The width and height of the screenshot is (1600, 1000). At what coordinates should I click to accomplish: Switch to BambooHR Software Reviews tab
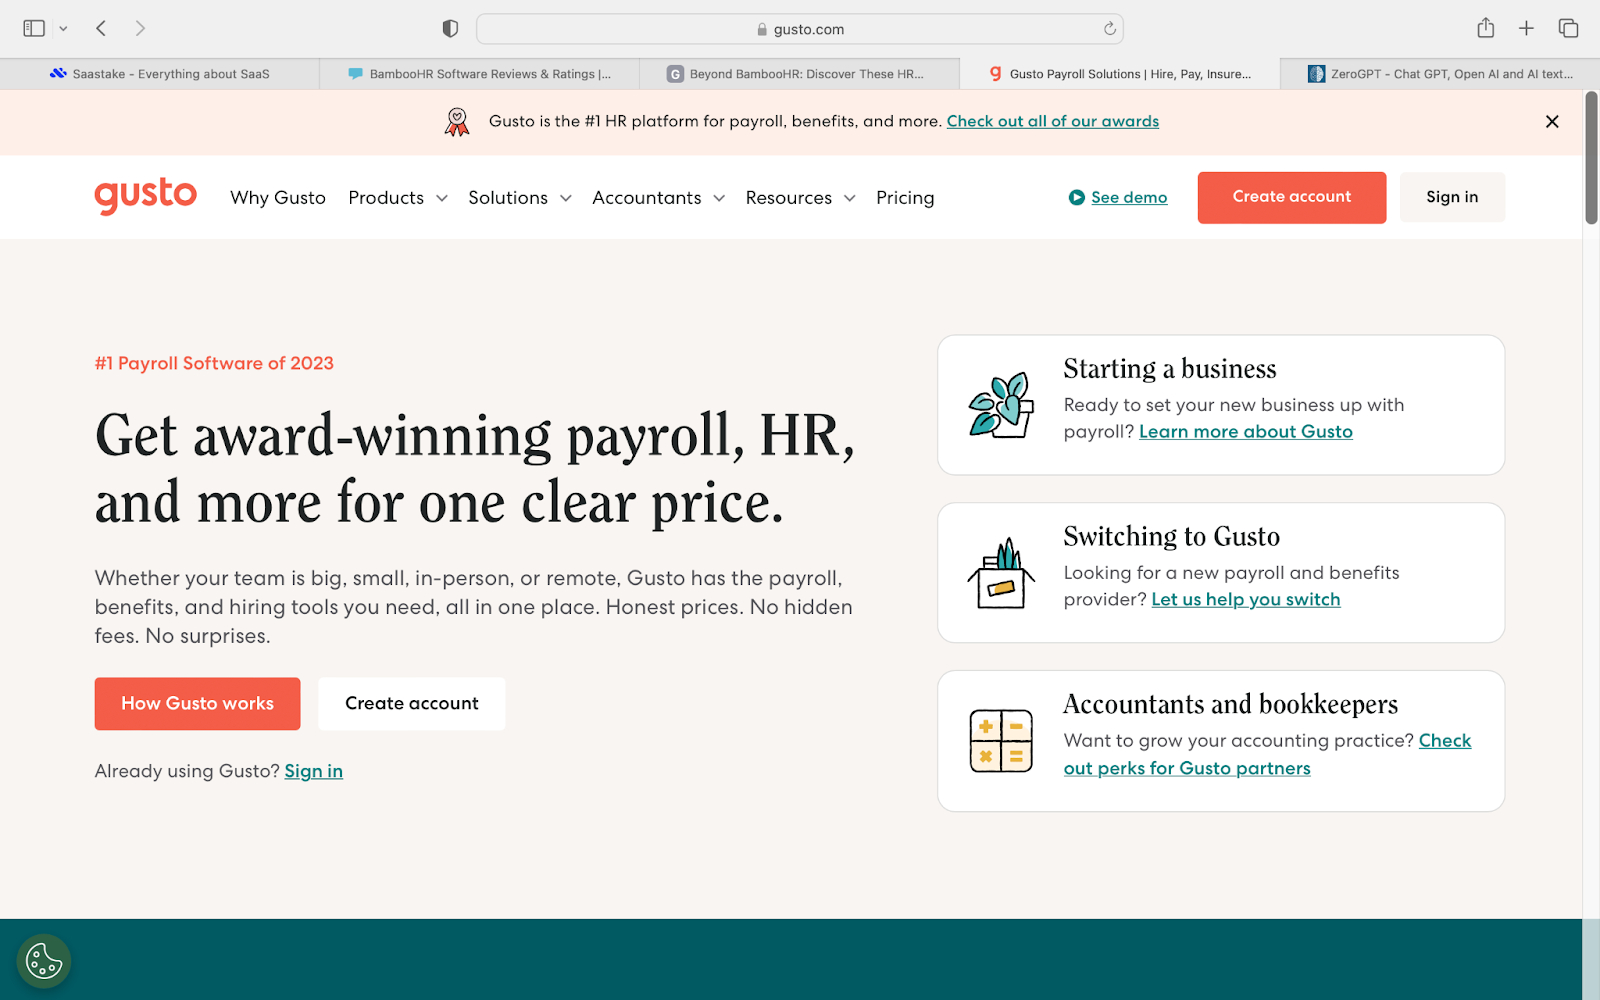[480, 74]
